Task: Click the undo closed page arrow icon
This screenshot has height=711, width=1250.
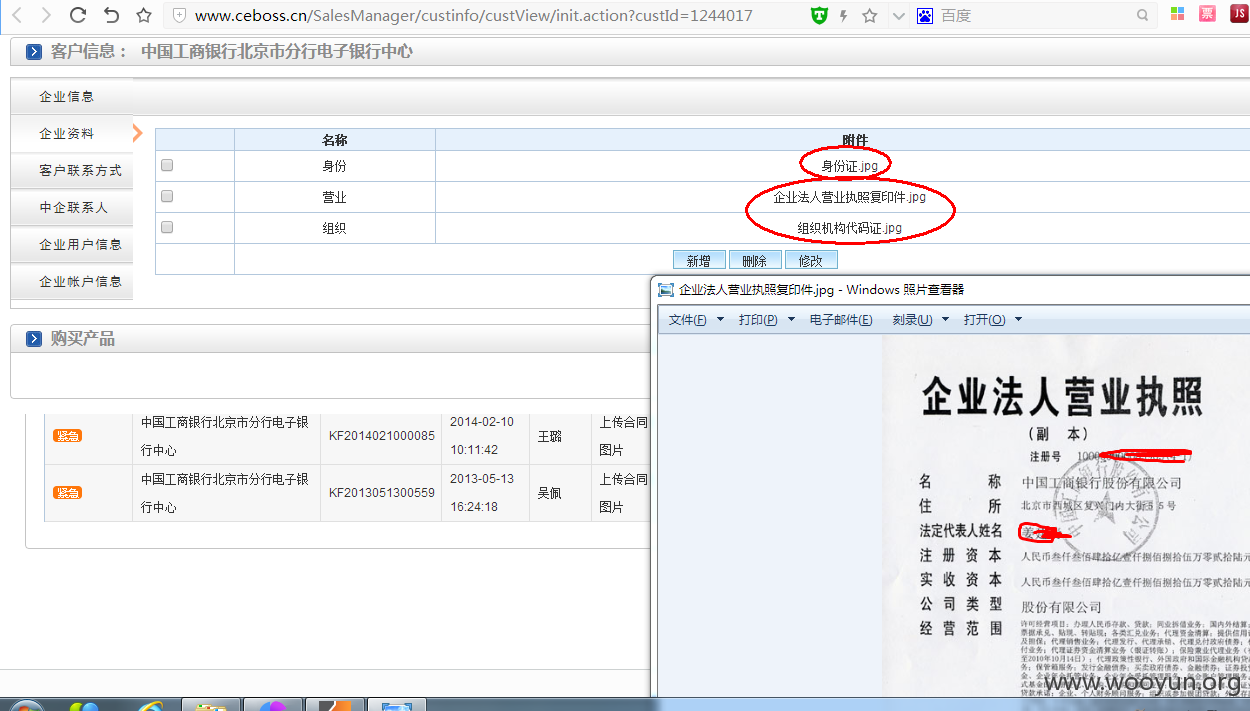Action: click(111, 15)
